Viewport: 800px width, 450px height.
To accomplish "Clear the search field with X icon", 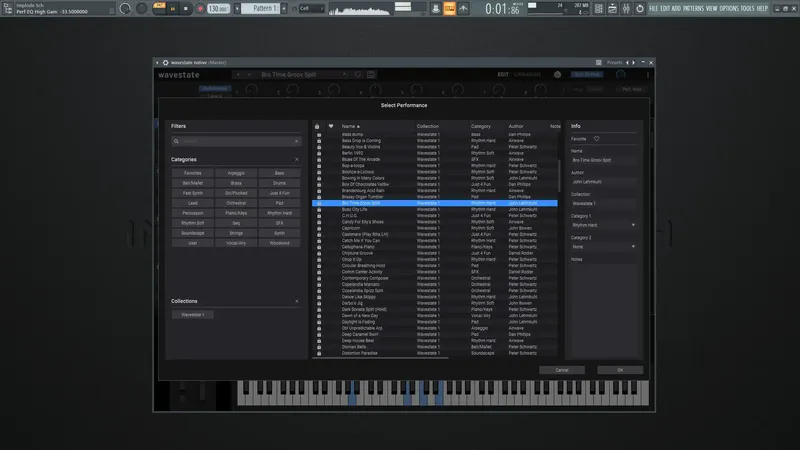I will click(x=297, y=142).
